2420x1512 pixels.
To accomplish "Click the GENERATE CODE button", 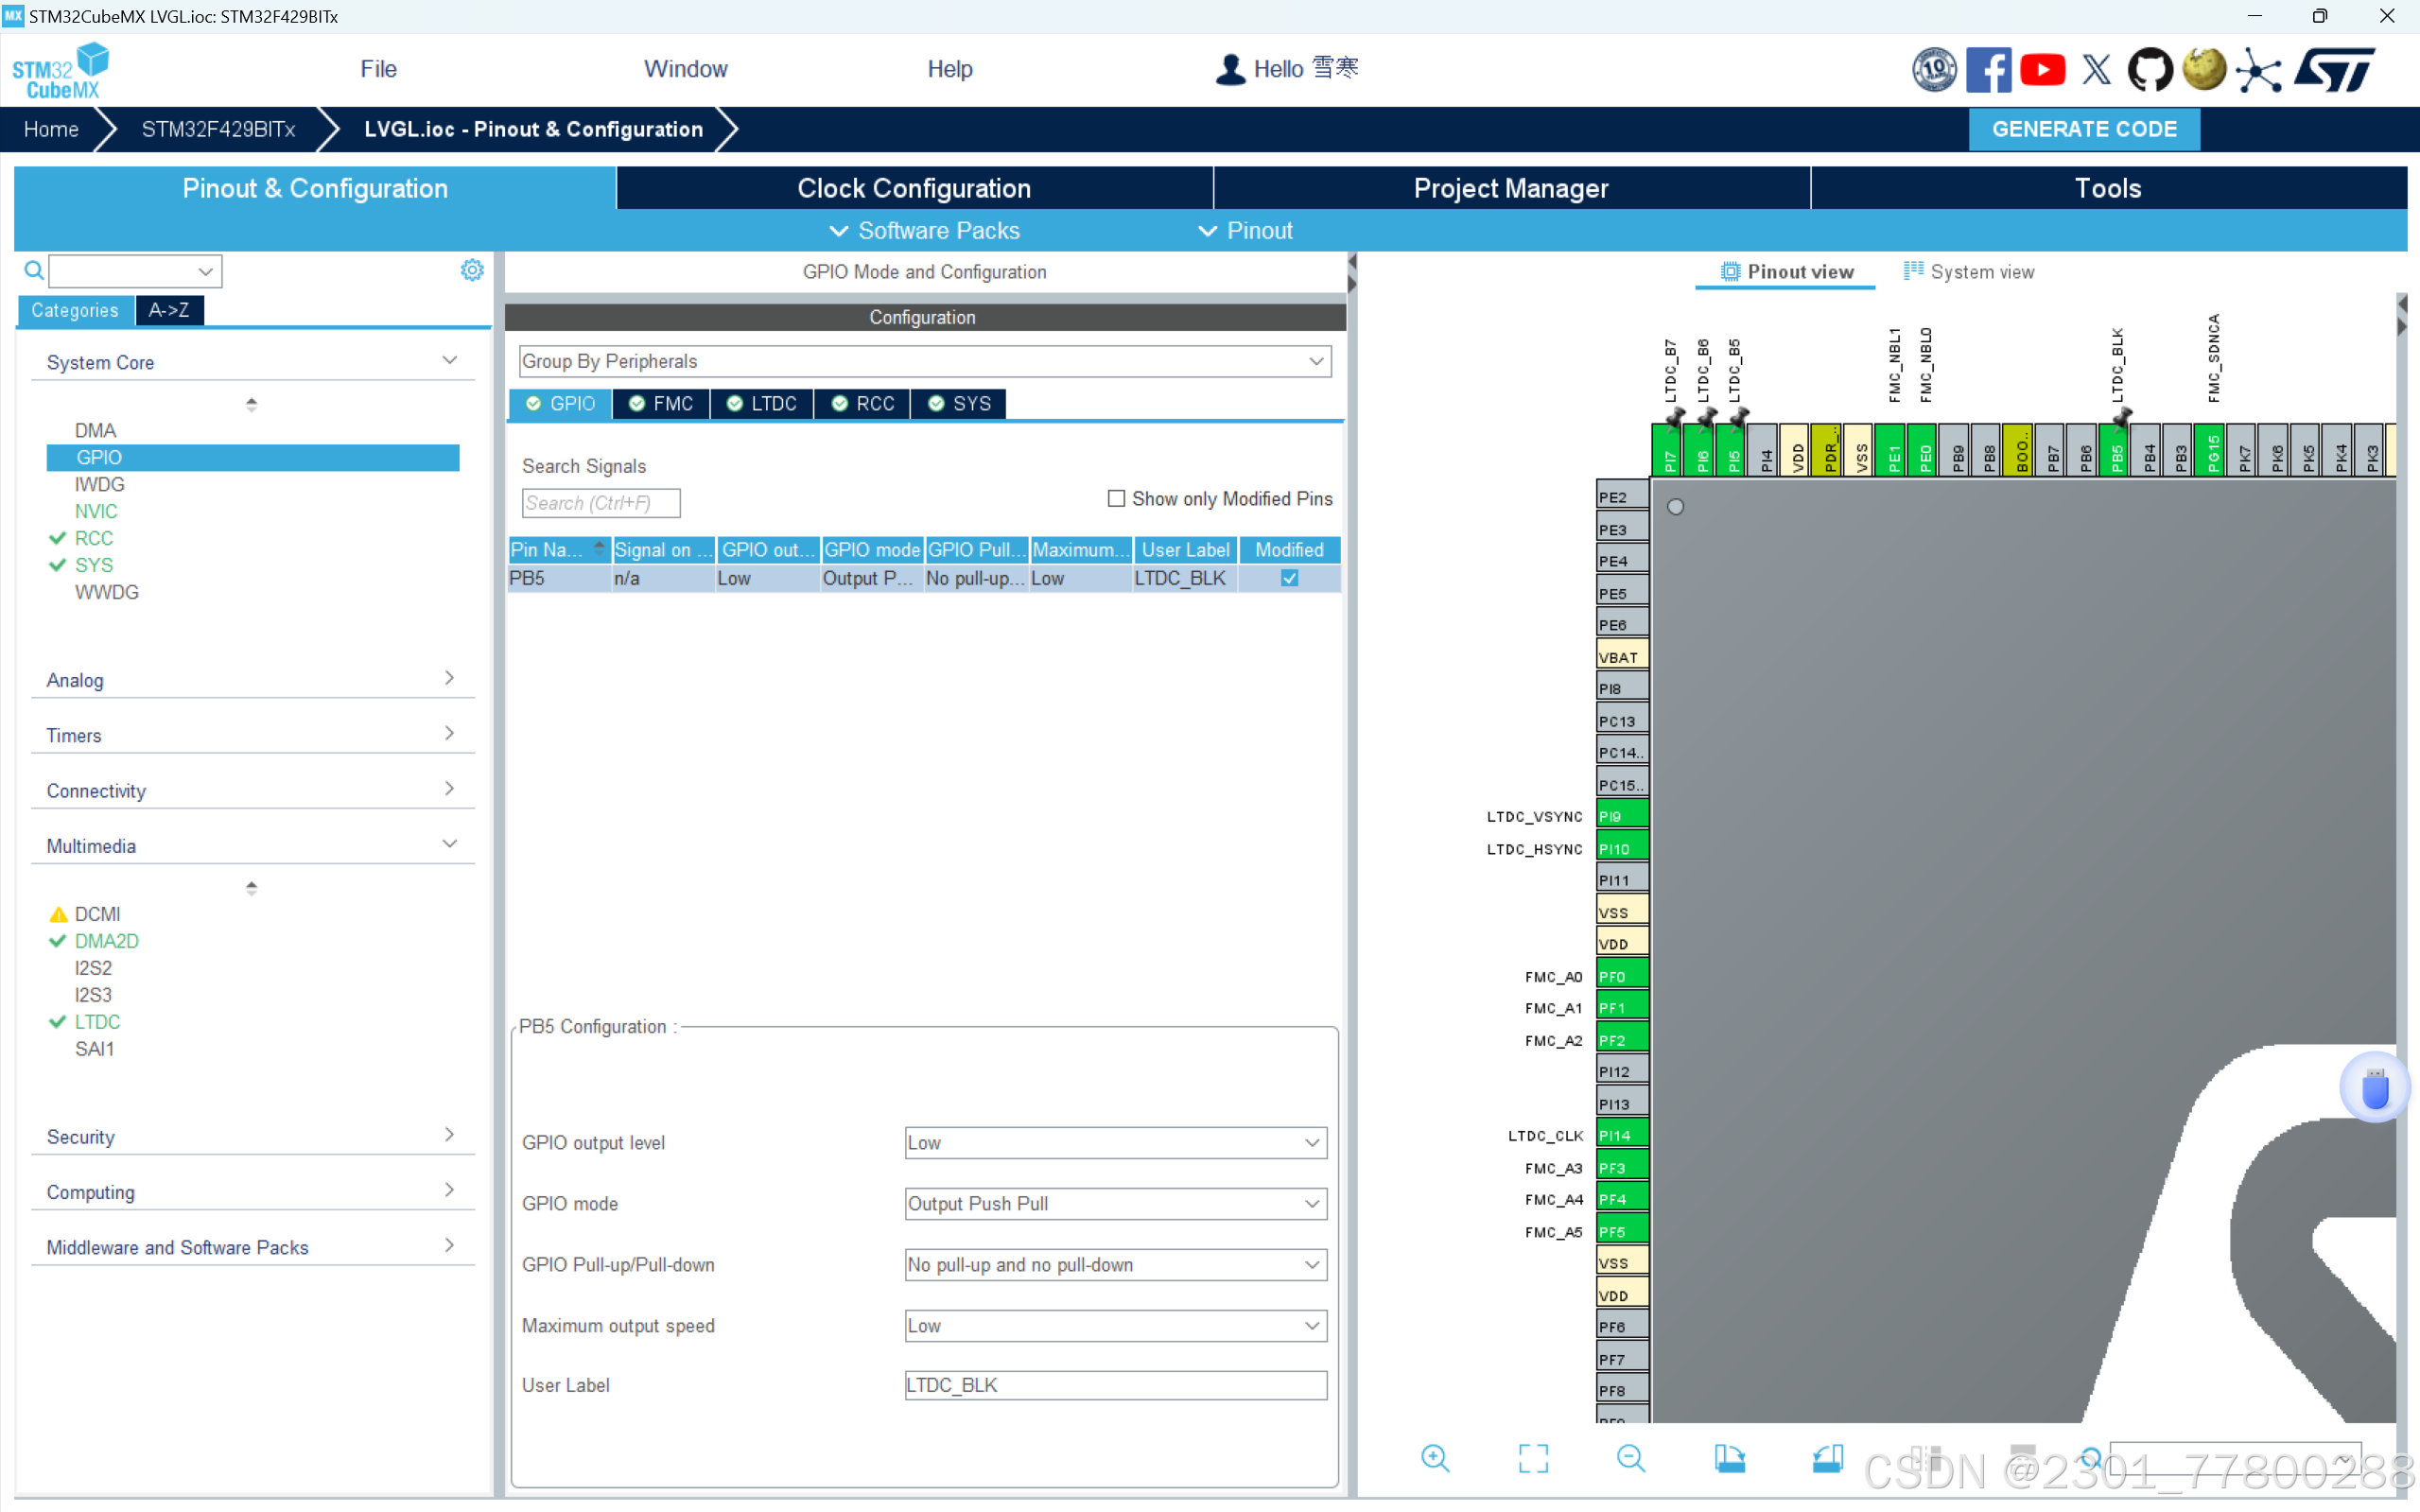I will click(x=2083, y=129).
